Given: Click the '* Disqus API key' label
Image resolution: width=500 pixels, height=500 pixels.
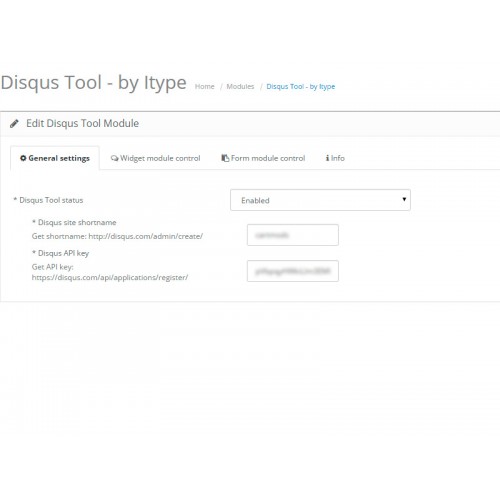Looking at the screenshot, I should point(60,253).
